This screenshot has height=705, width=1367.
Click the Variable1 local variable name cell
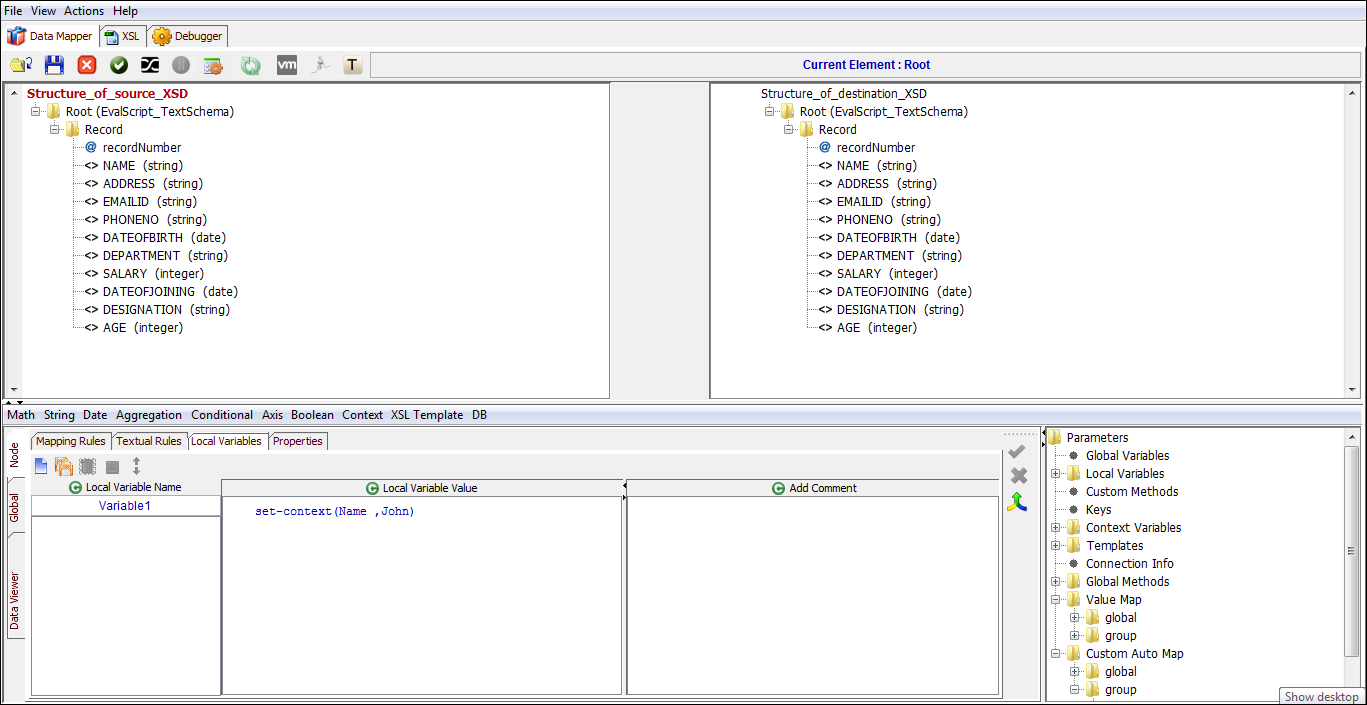[125, 506]
